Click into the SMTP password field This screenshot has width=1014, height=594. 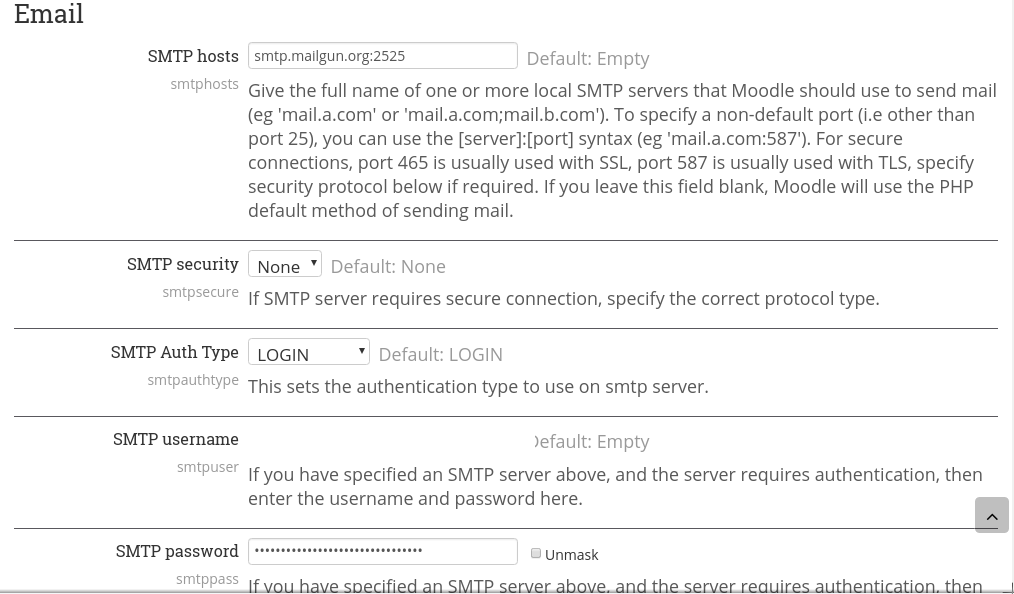[x=382, y=551]
